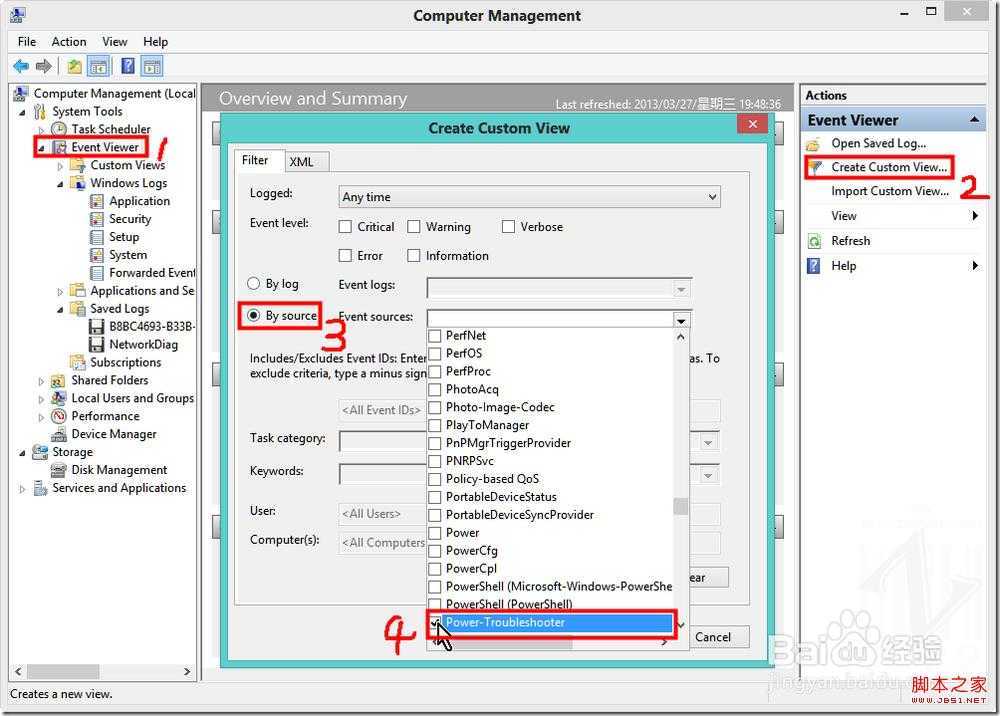The width and height of the screenshot is (1000, 716).
Task: Select the By source radio button
Action: [x=254, y=316]
